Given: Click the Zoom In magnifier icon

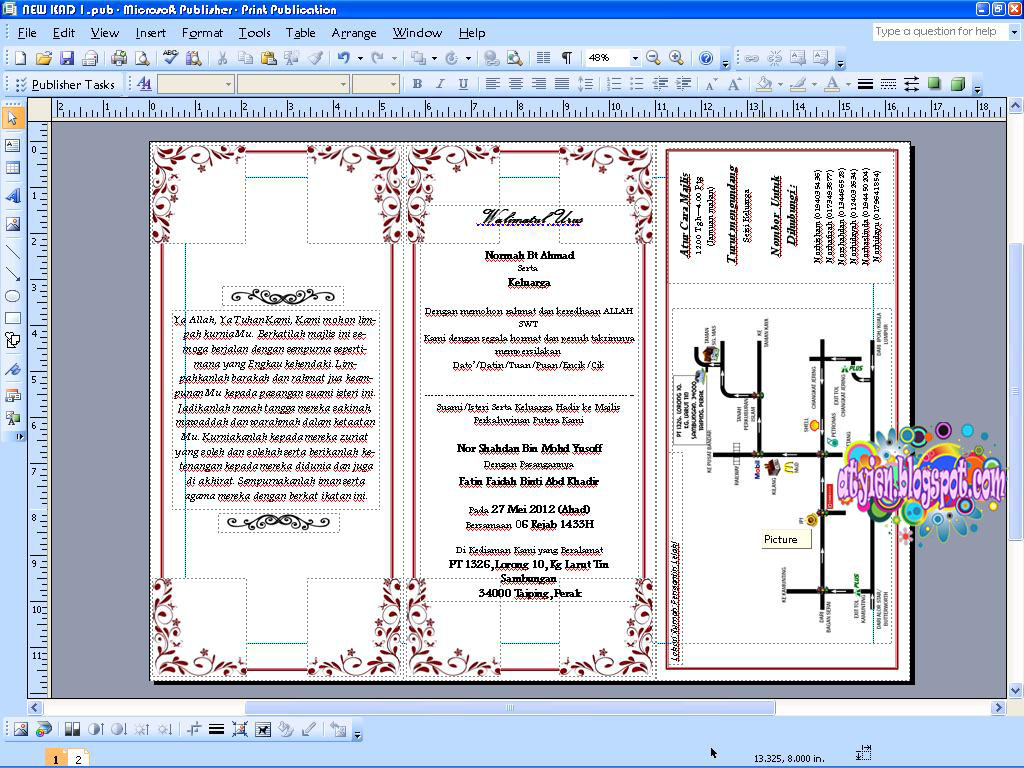Looking at the screenshot, I should [x=676, y=58].
